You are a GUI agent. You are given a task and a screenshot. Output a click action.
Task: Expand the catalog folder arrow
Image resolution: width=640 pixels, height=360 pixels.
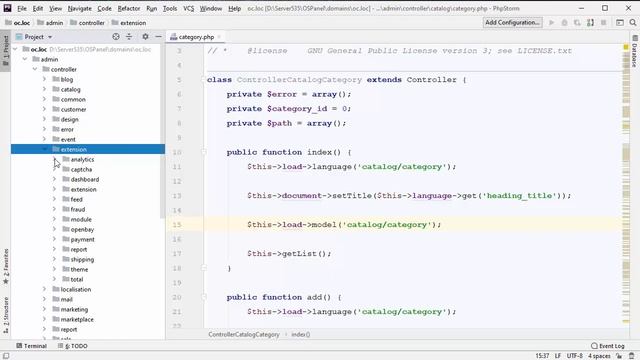coord(44,89)
